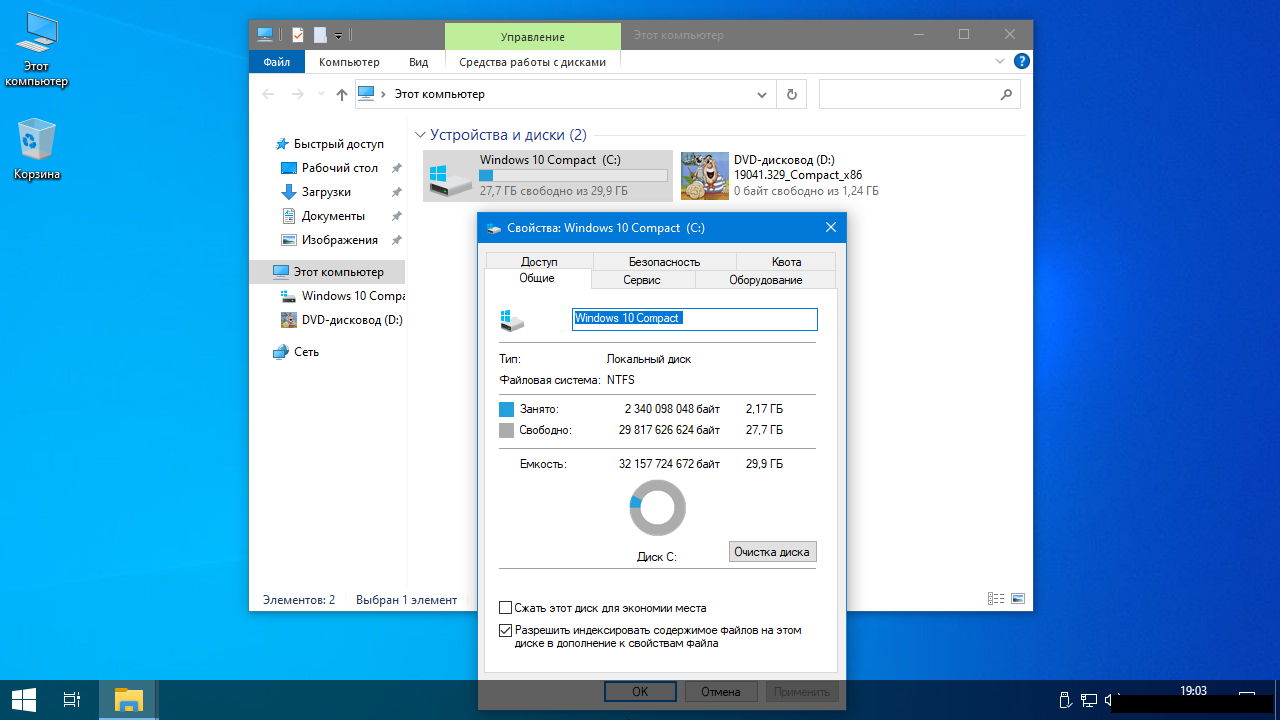Open Загрузки in the navigation pane
1280x720 pixels.
coord(326,192)
